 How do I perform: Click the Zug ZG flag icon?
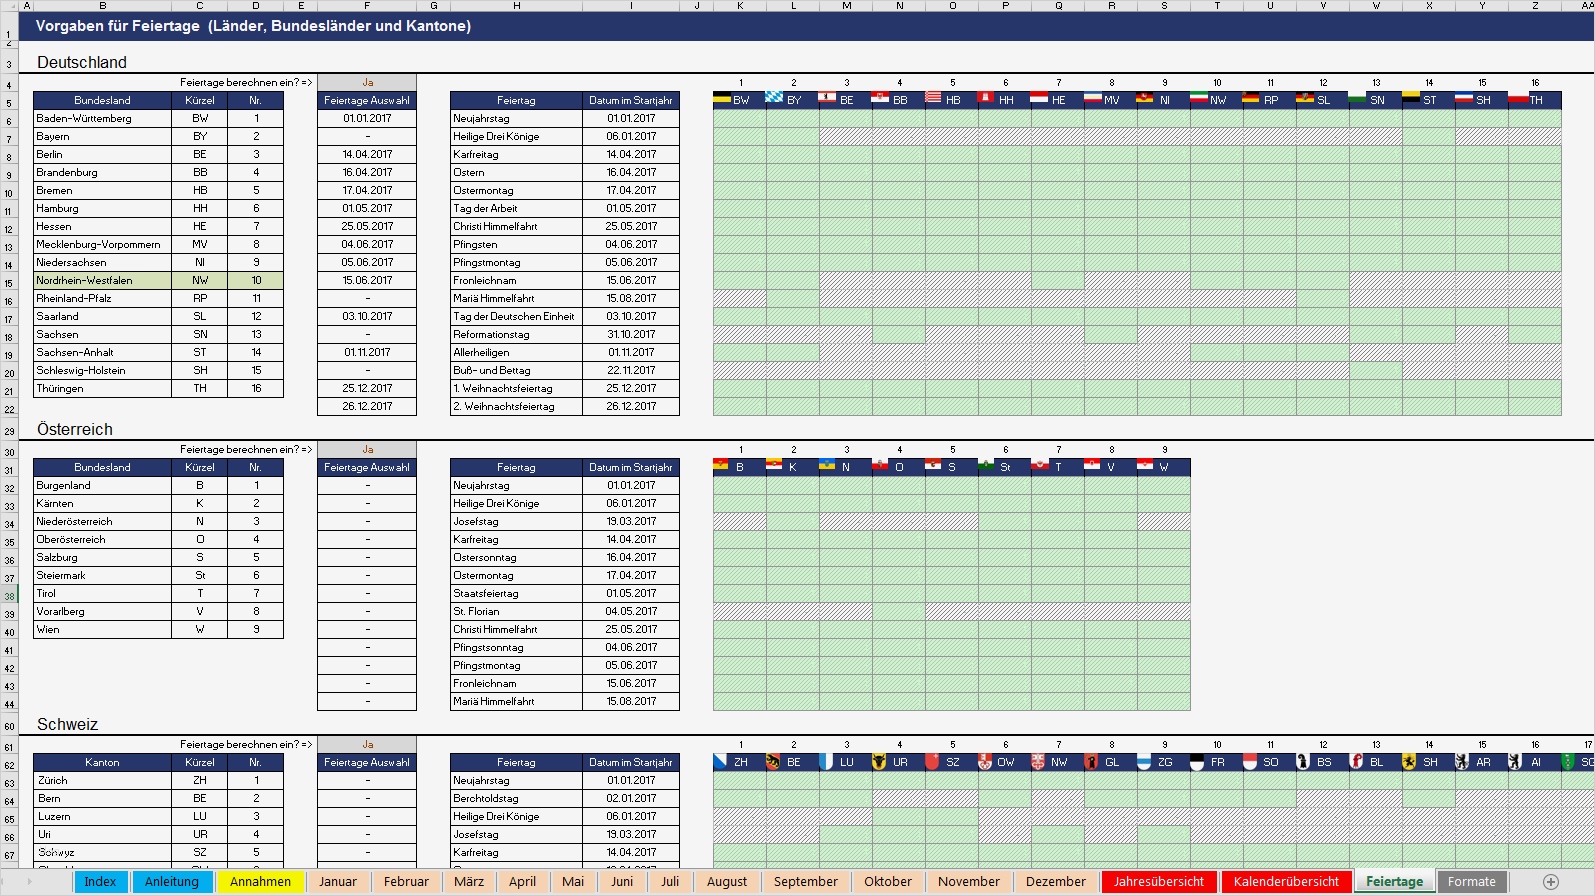coord(1144,761)
